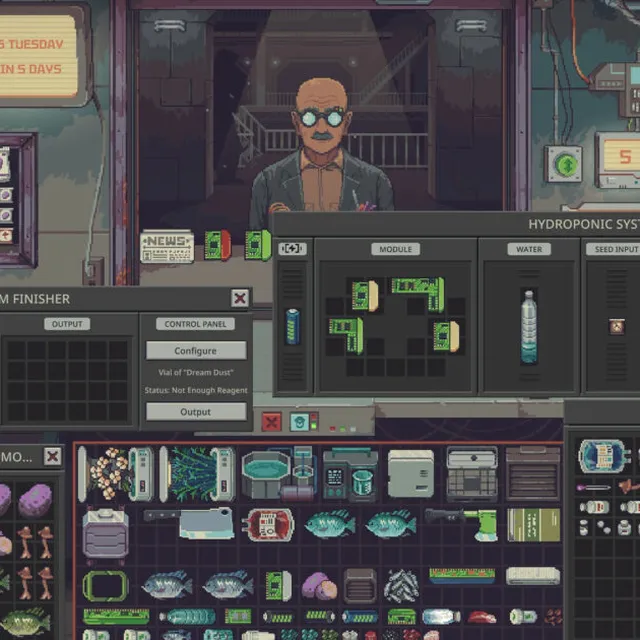This screenshot has width=640, height=640.
Task: Select the purple potato in MO... panel
Action: pyautogui.click(x=35, y=500)
